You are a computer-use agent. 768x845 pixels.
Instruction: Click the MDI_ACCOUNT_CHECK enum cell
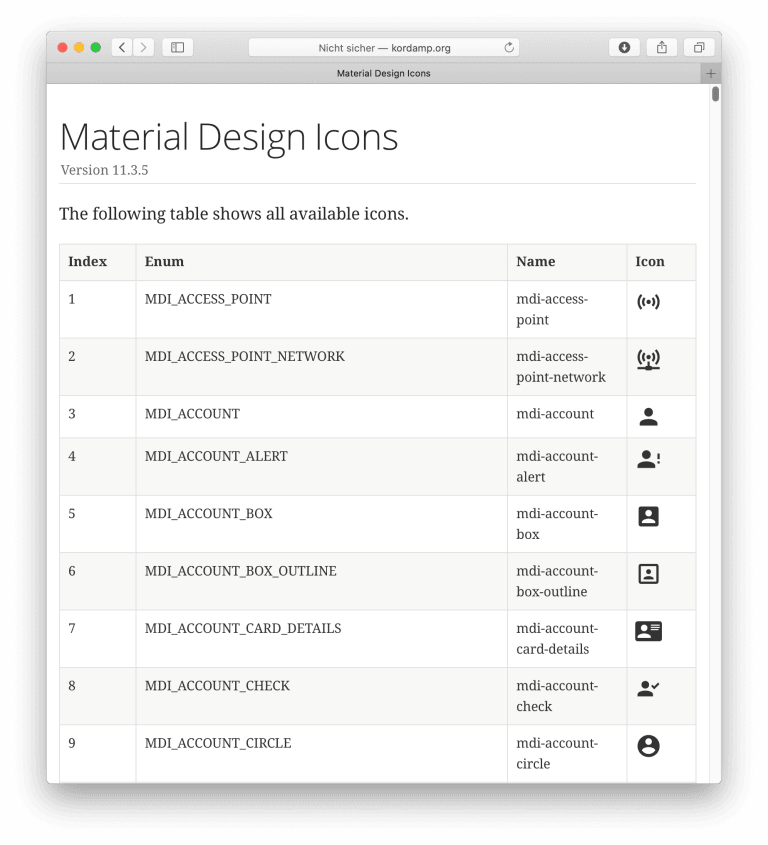point(321,696)
